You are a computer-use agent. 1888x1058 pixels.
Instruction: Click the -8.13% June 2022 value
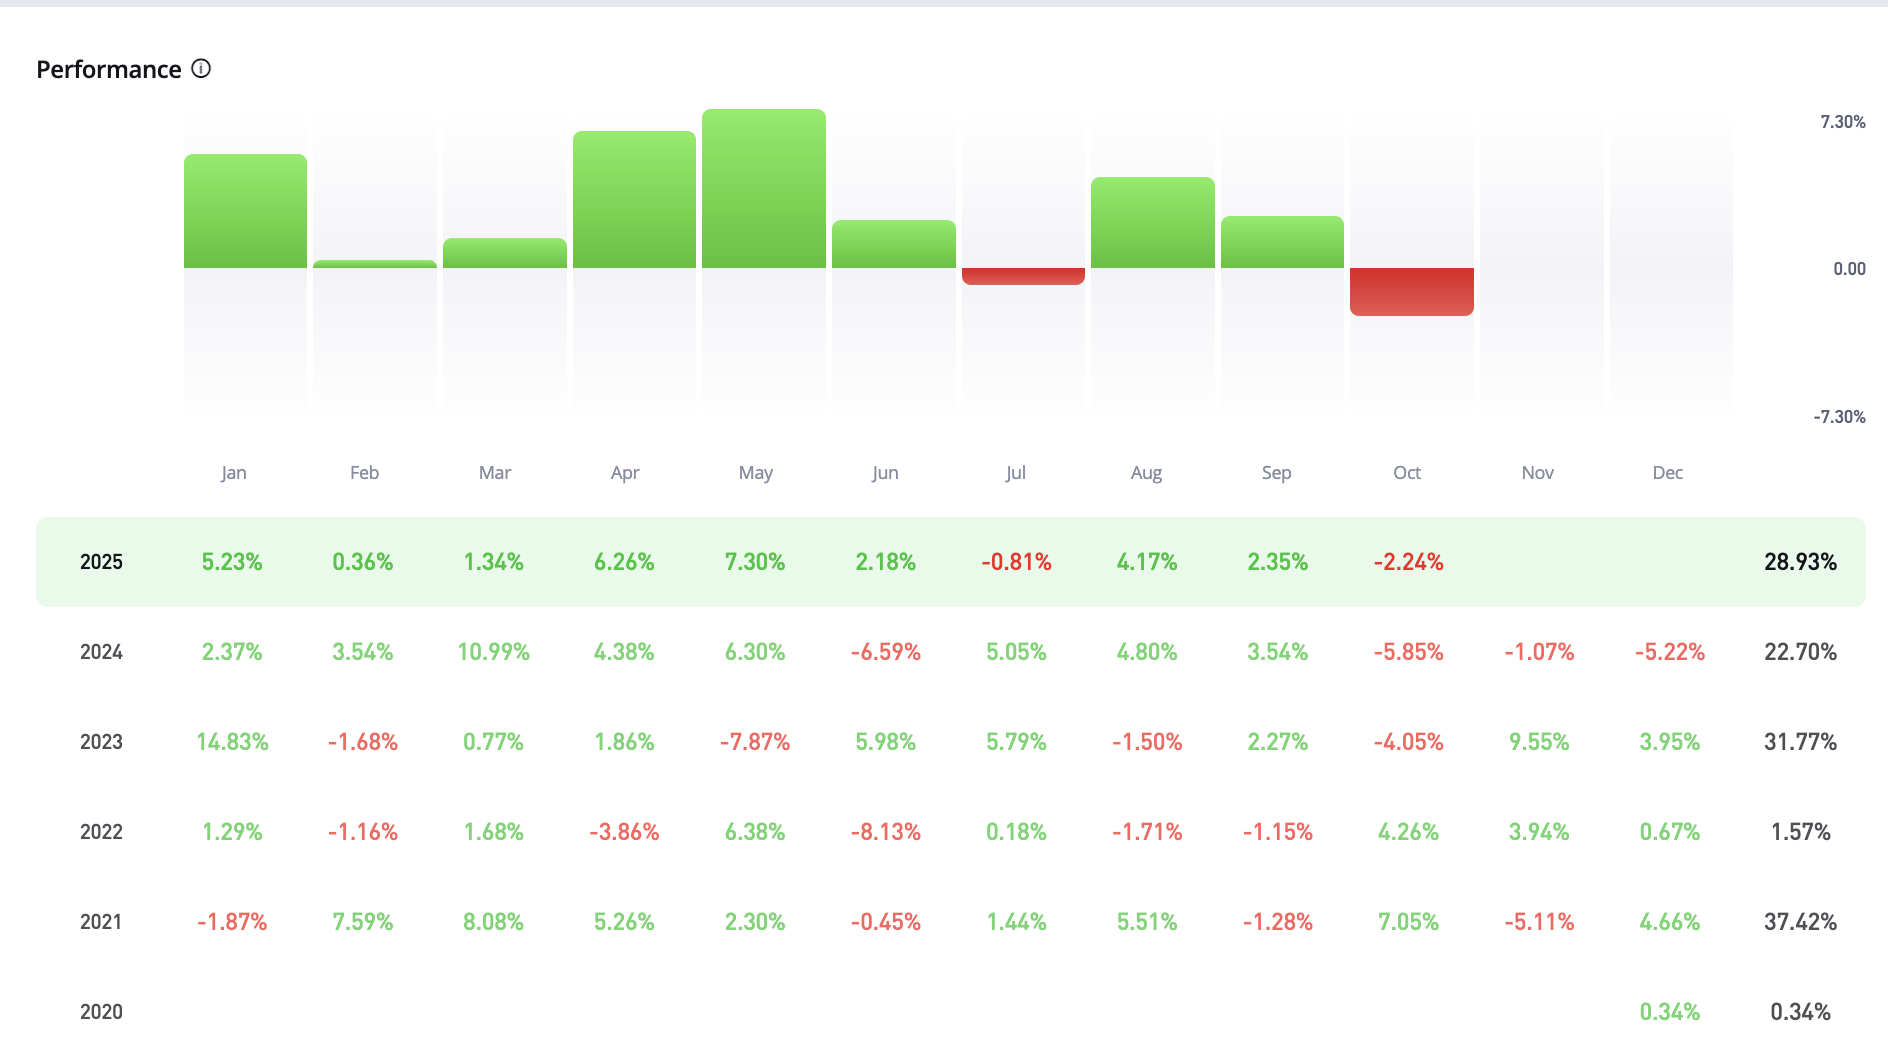pos(885,832)
